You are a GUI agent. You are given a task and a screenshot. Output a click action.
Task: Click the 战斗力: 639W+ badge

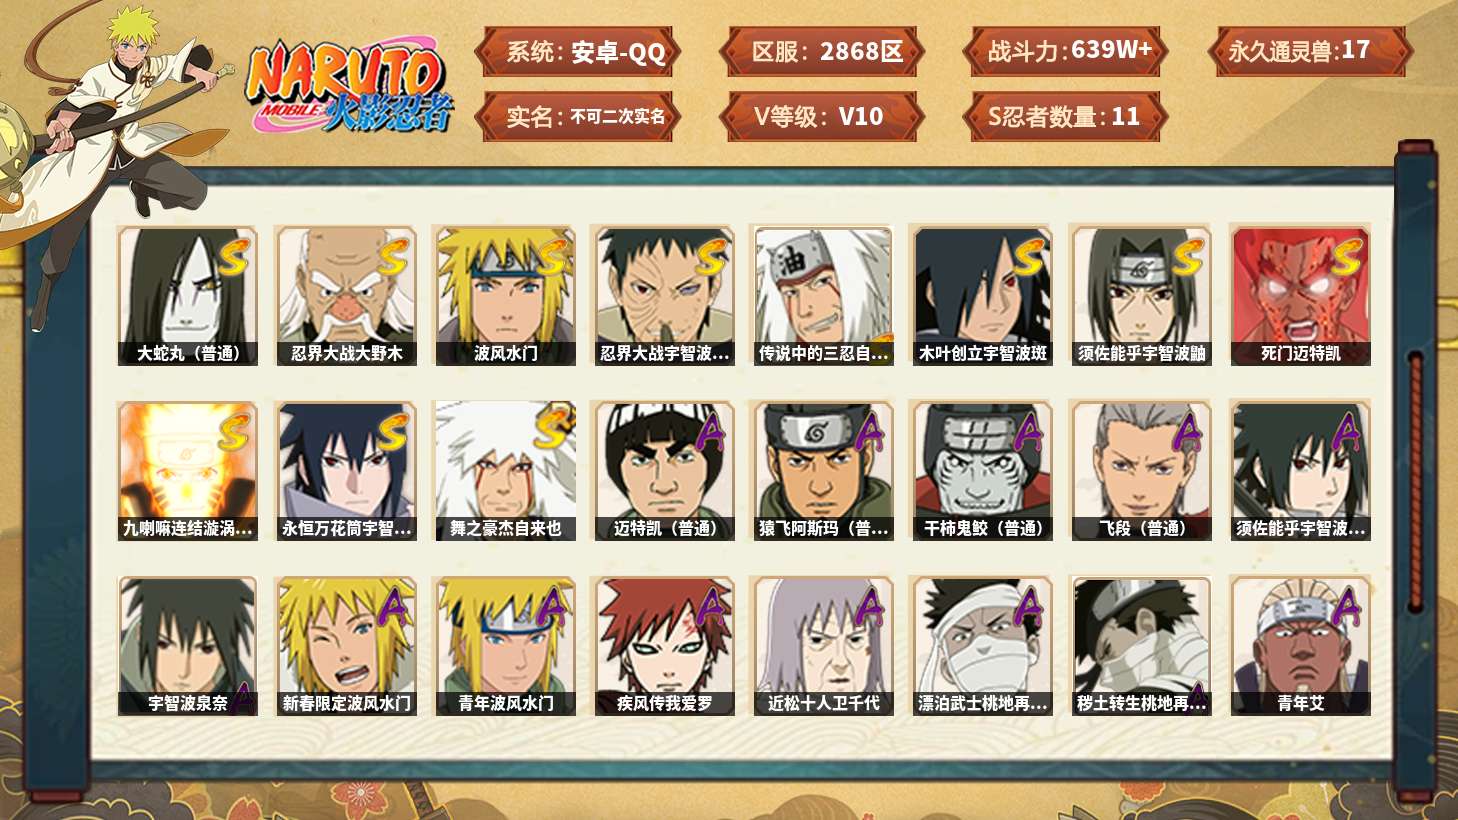click(1065, 52)
